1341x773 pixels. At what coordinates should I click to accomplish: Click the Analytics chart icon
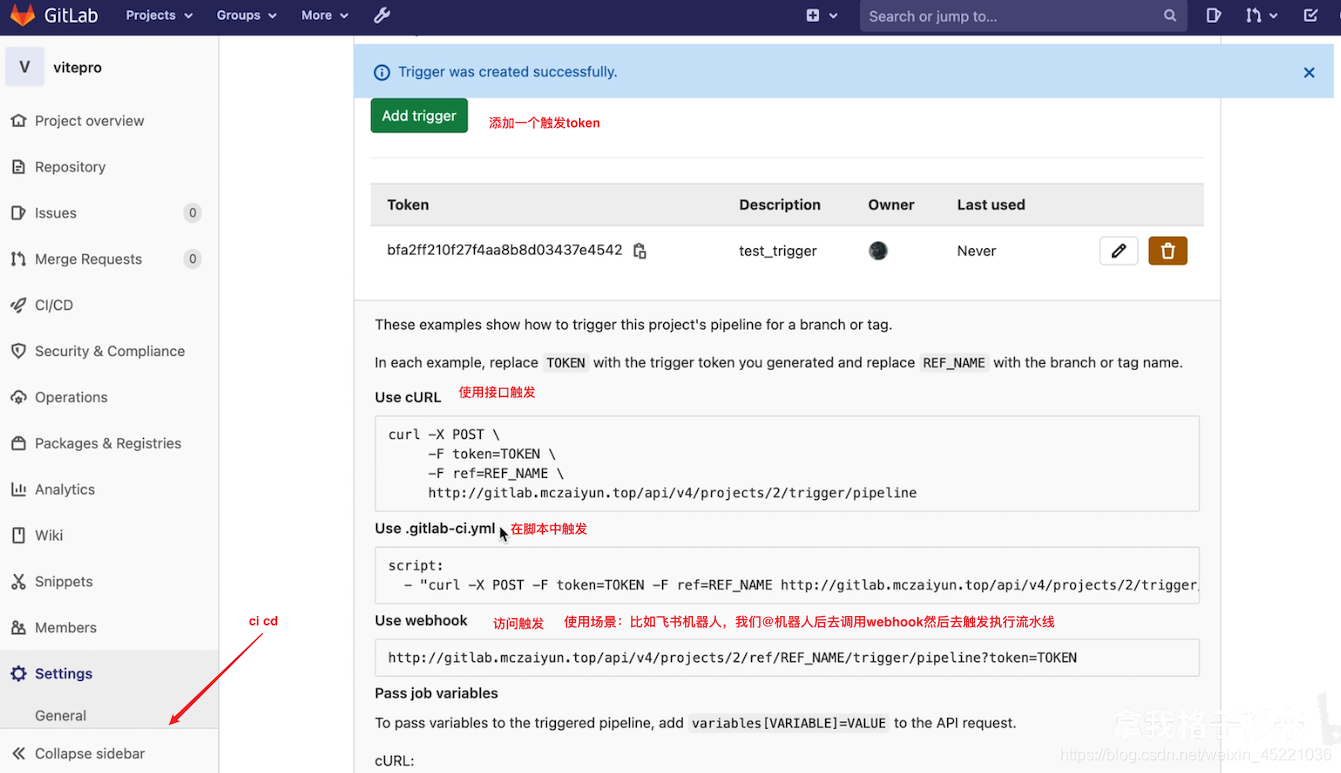(18, 488)
